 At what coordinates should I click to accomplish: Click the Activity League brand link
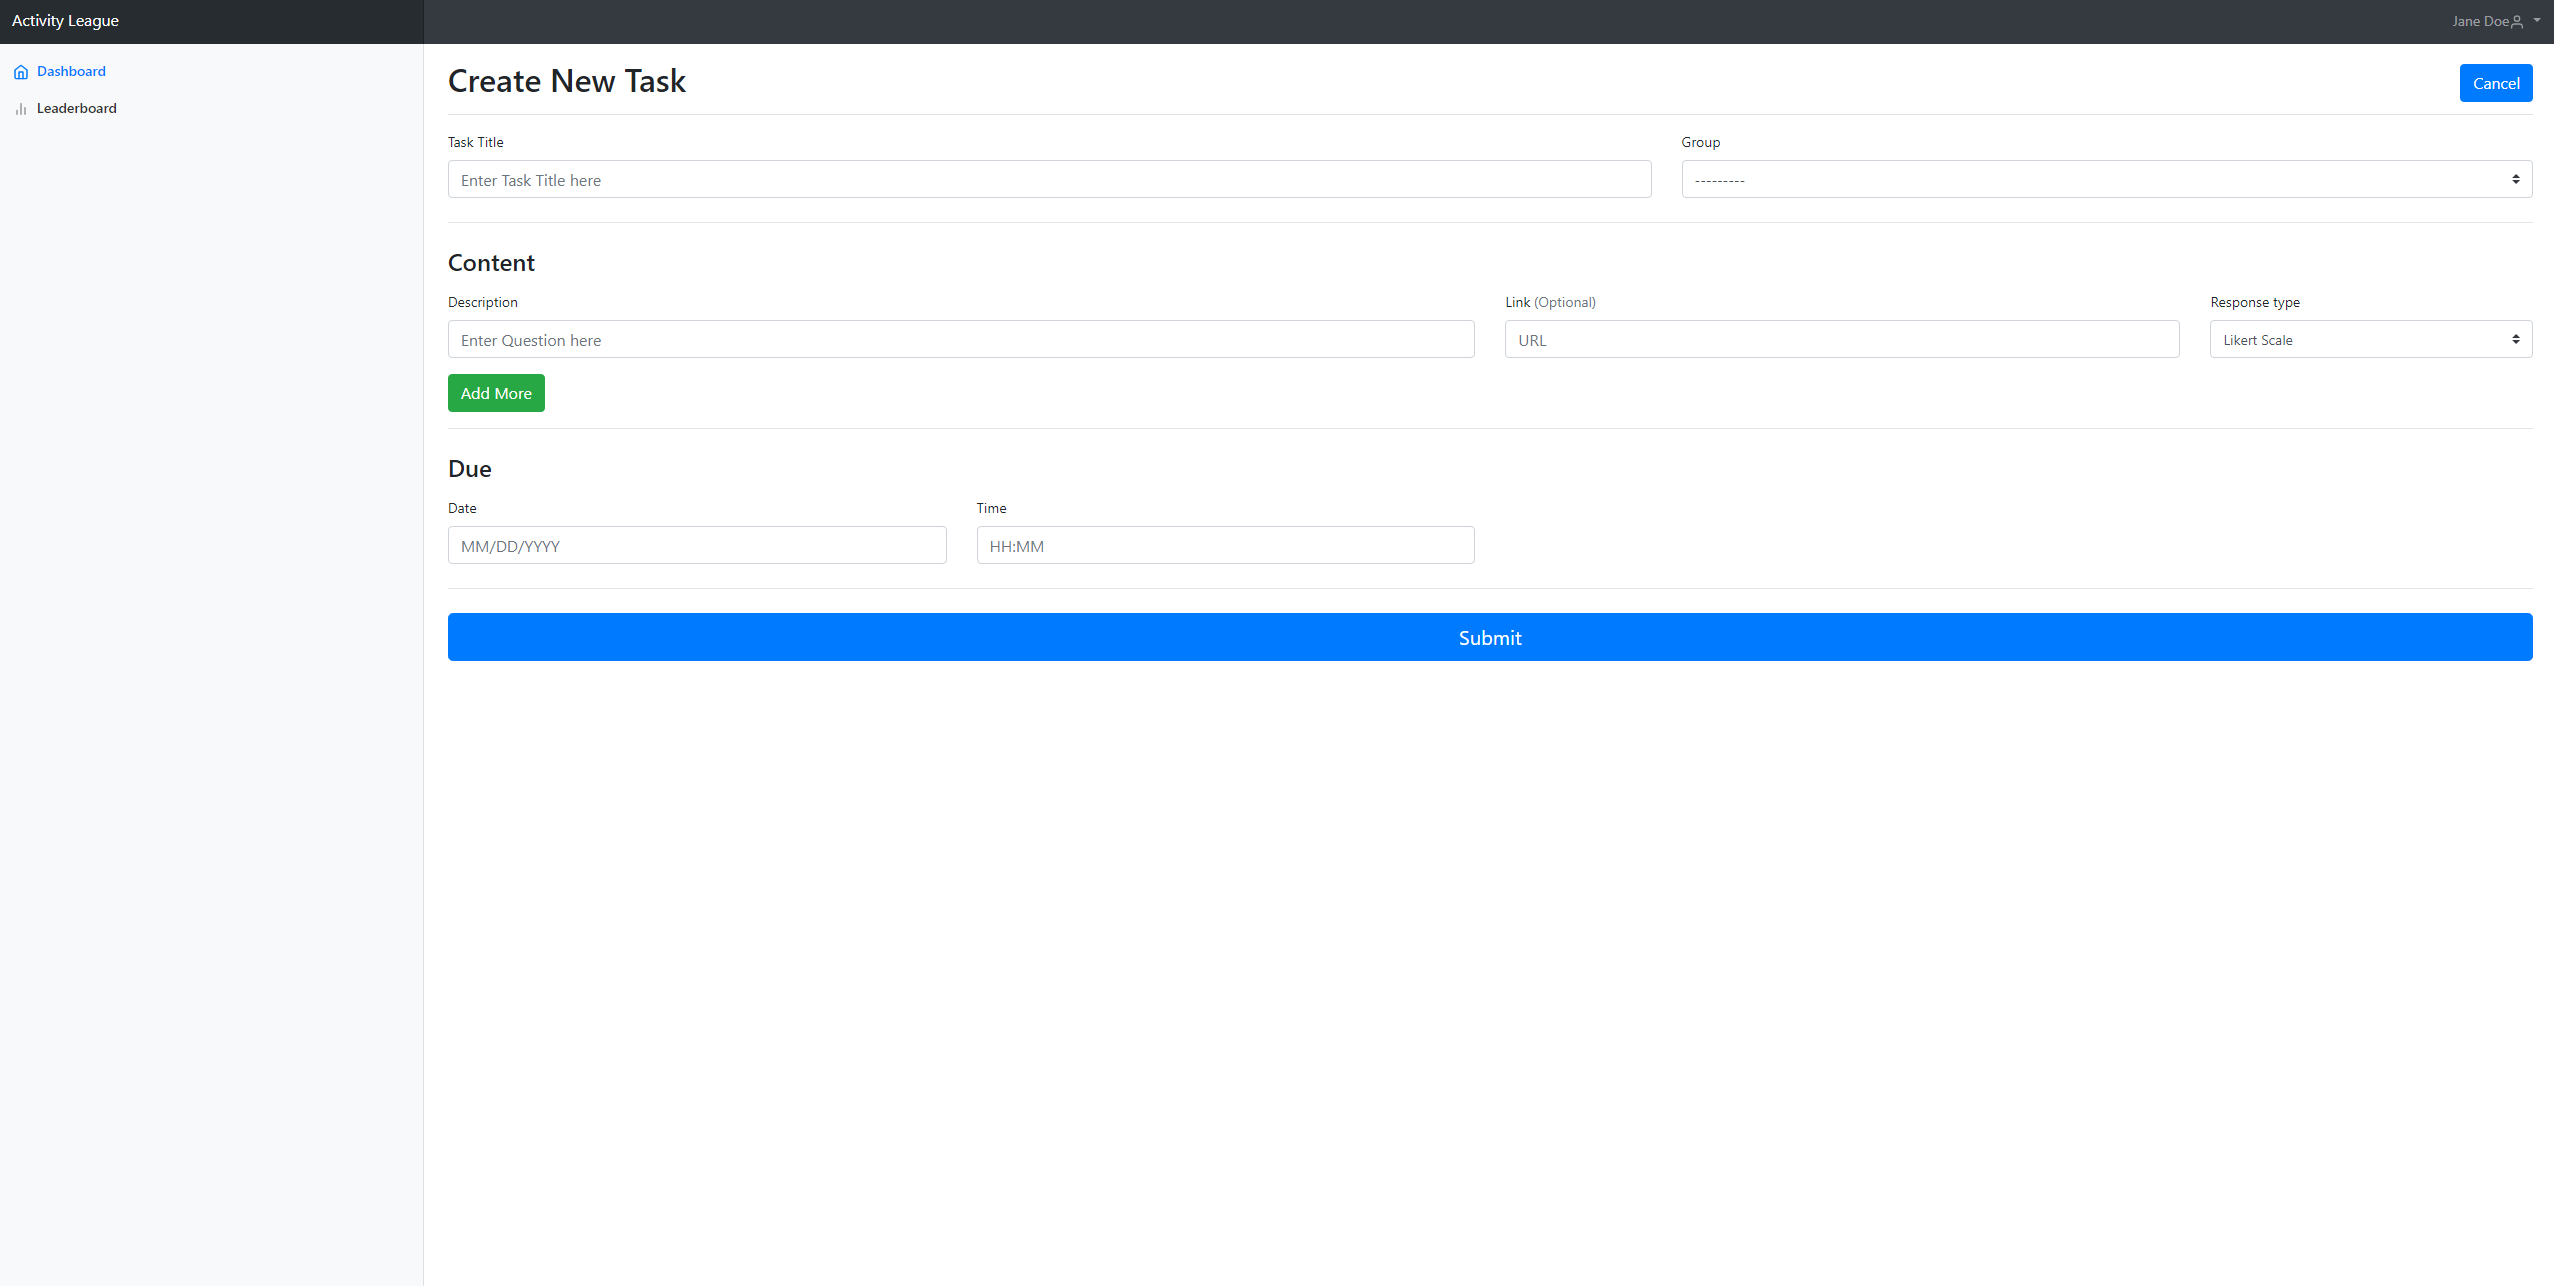65,20
